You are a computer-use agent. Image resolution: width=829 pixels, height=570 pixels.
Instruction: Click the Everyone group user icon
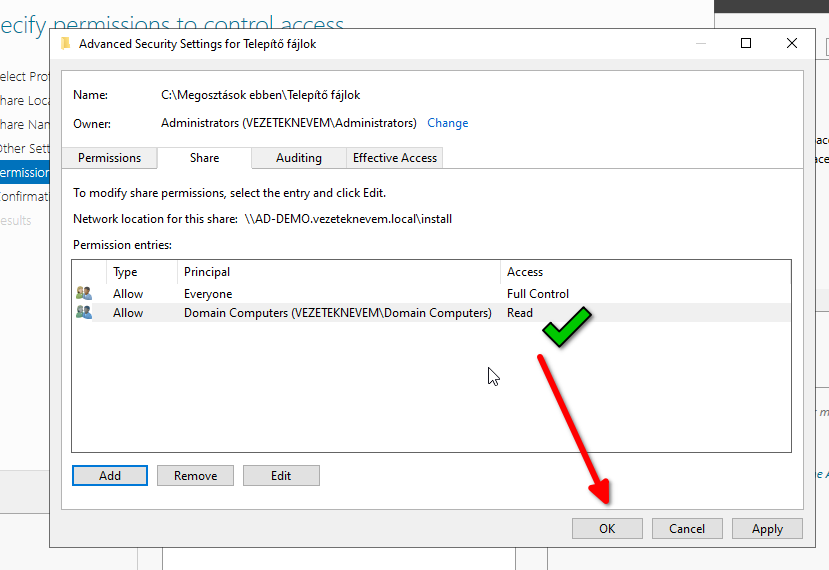(84, 294)
